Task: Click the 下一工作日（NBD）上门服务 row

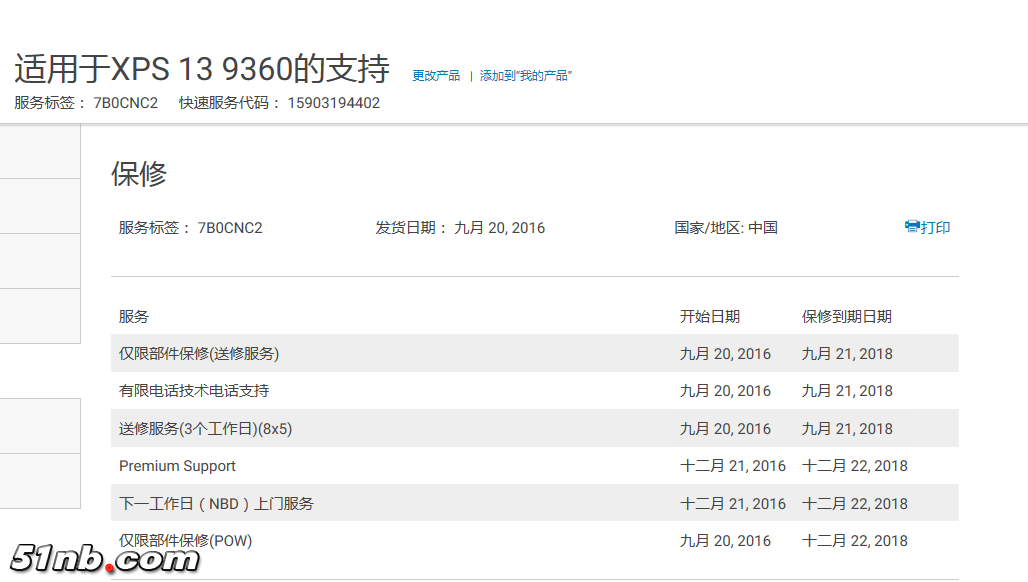Action: [x=216, y=504]
